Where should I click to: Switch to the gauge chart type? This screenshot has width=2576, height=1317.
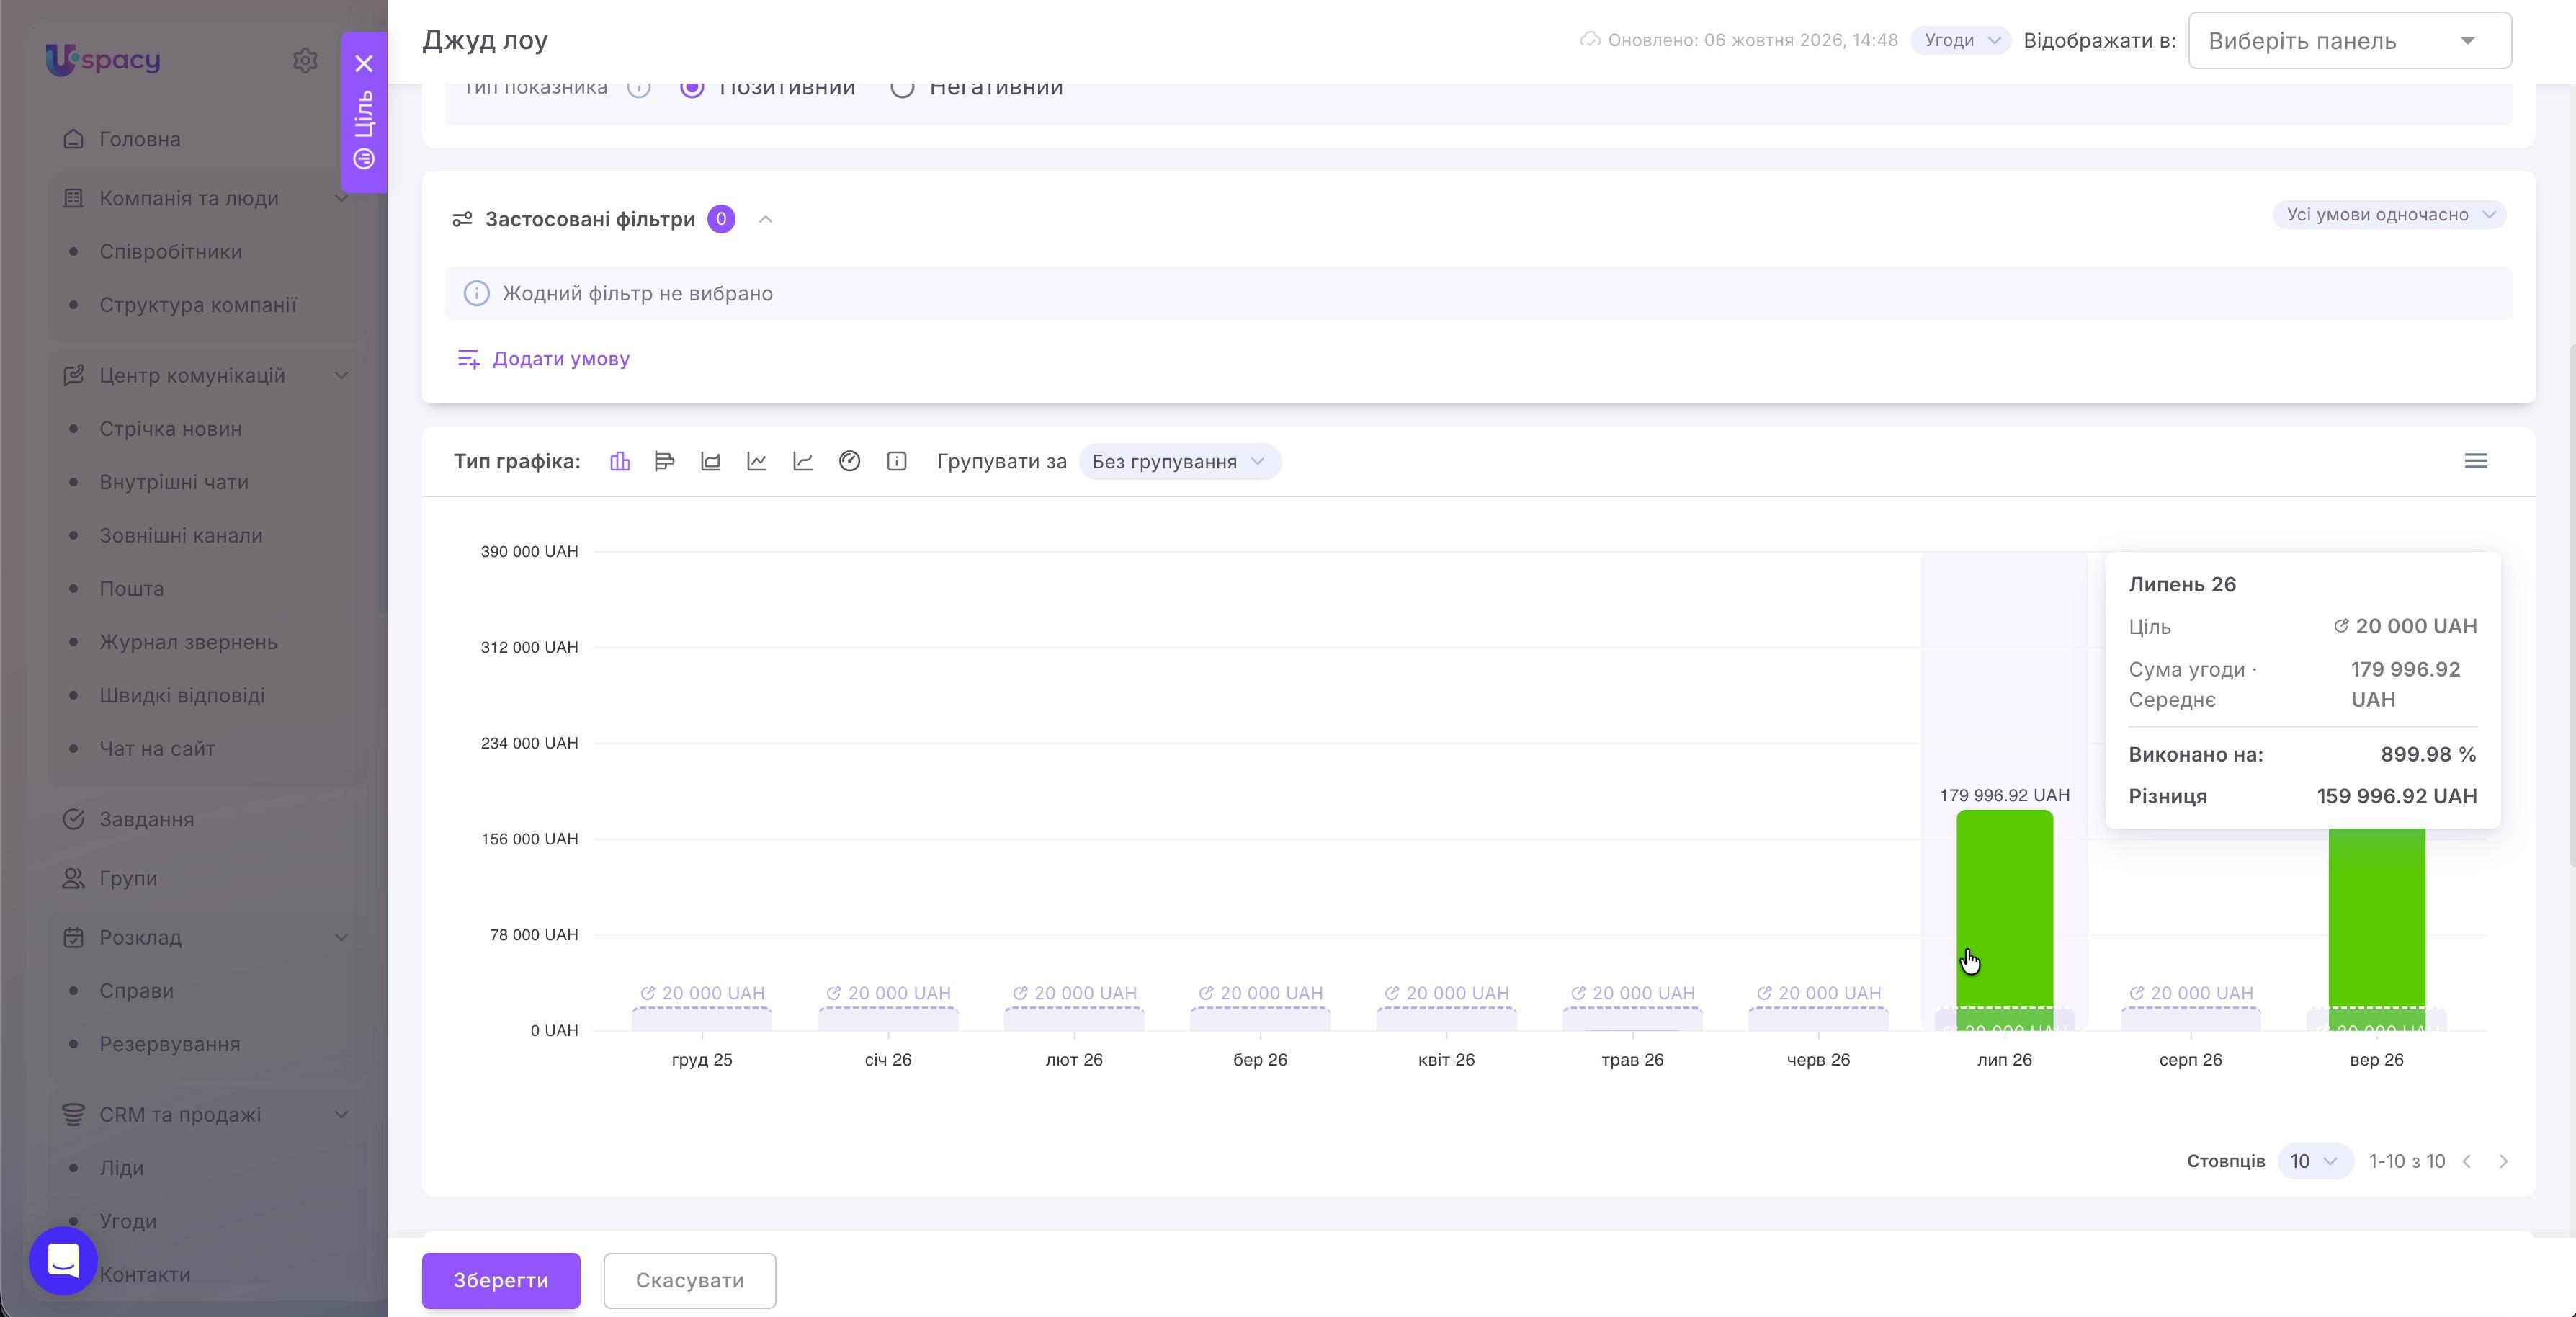pos(850,461)
